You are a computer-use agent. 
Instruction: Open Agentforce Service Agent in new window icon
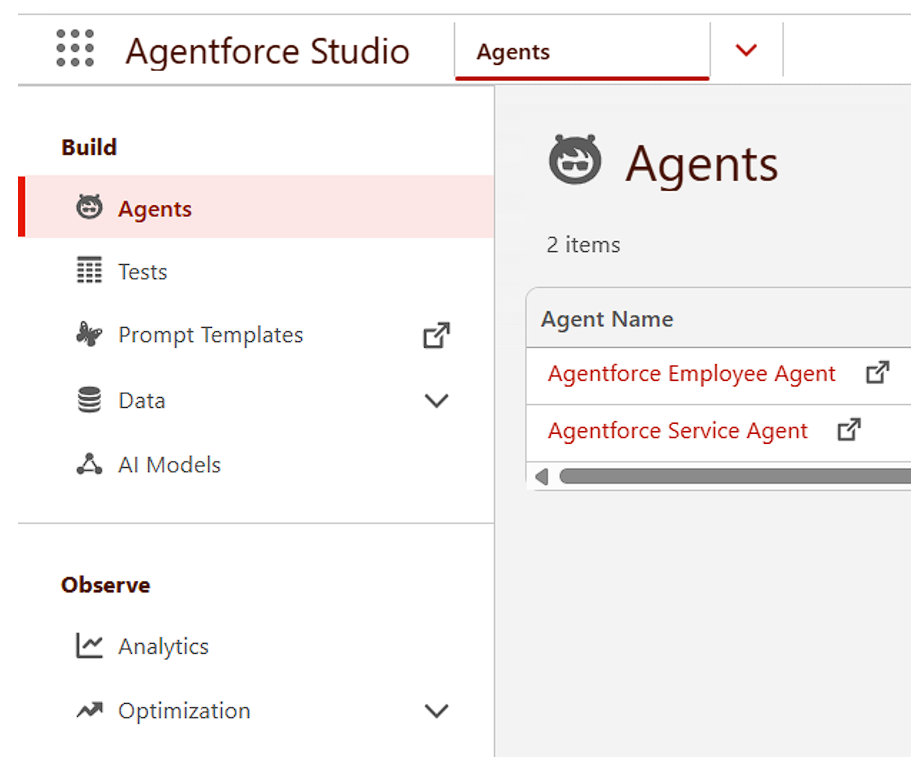pyautogui.click(x=849, y=430)
